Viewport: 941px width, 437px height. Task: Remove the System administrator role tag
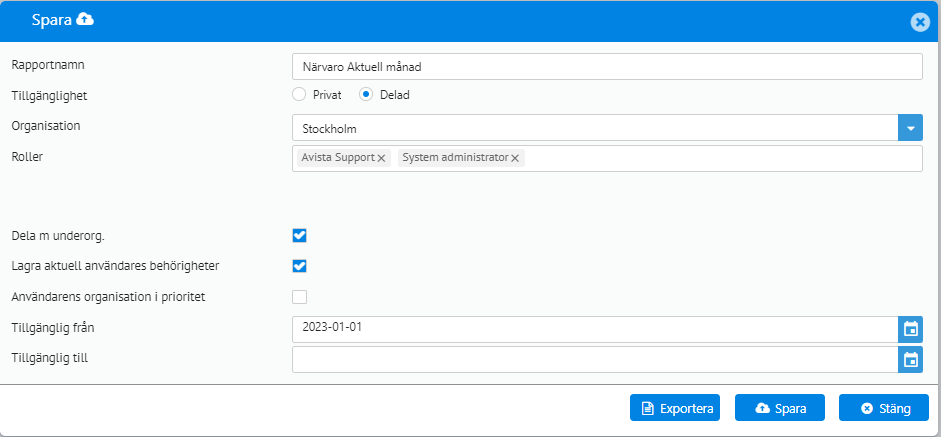point(515,158)
